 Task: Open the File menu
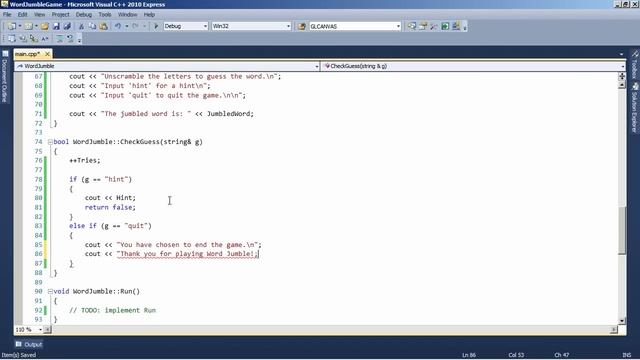[7, 14]
